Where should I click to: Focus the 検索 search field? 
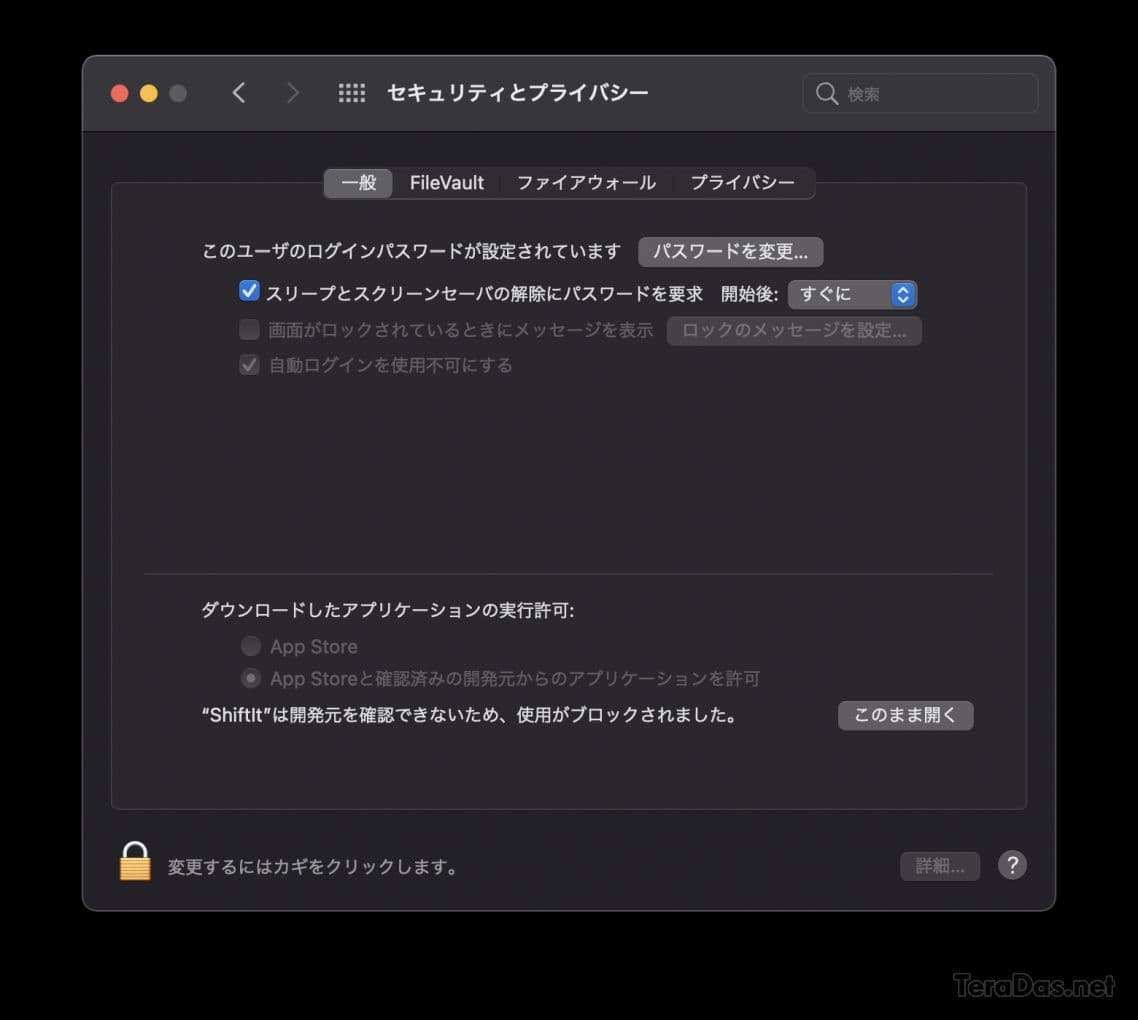point(920,94)
